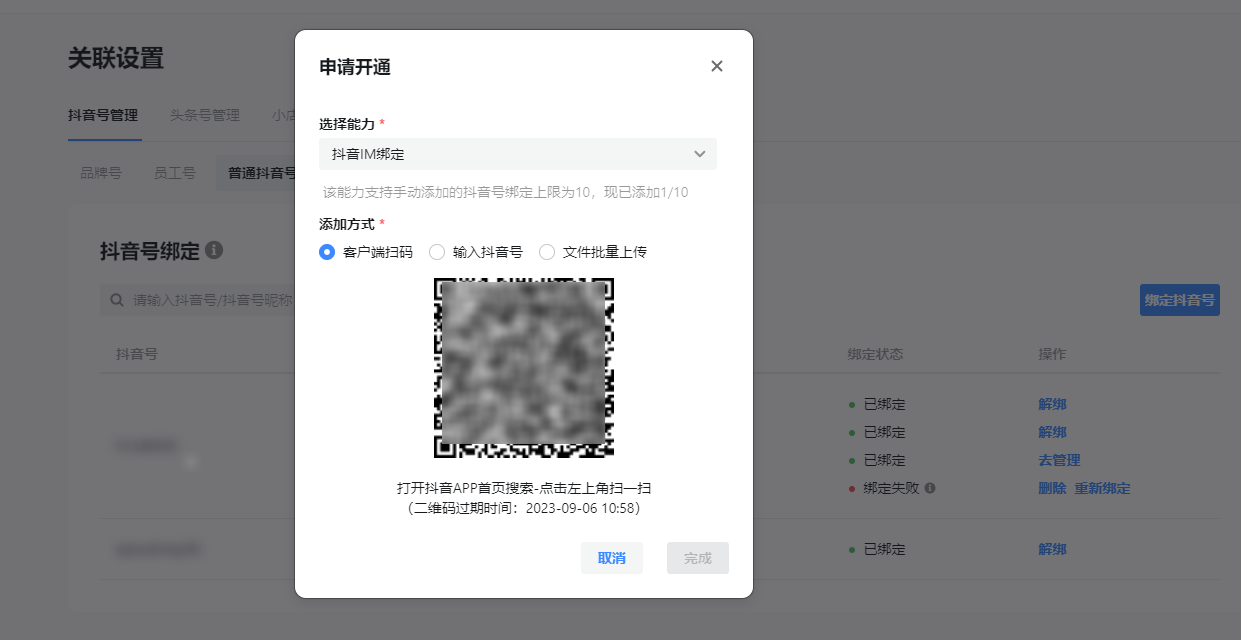Viewport: 1241px width, 640px height.
Task: Click the 添加方式 field label
Action: pos(347,224)
